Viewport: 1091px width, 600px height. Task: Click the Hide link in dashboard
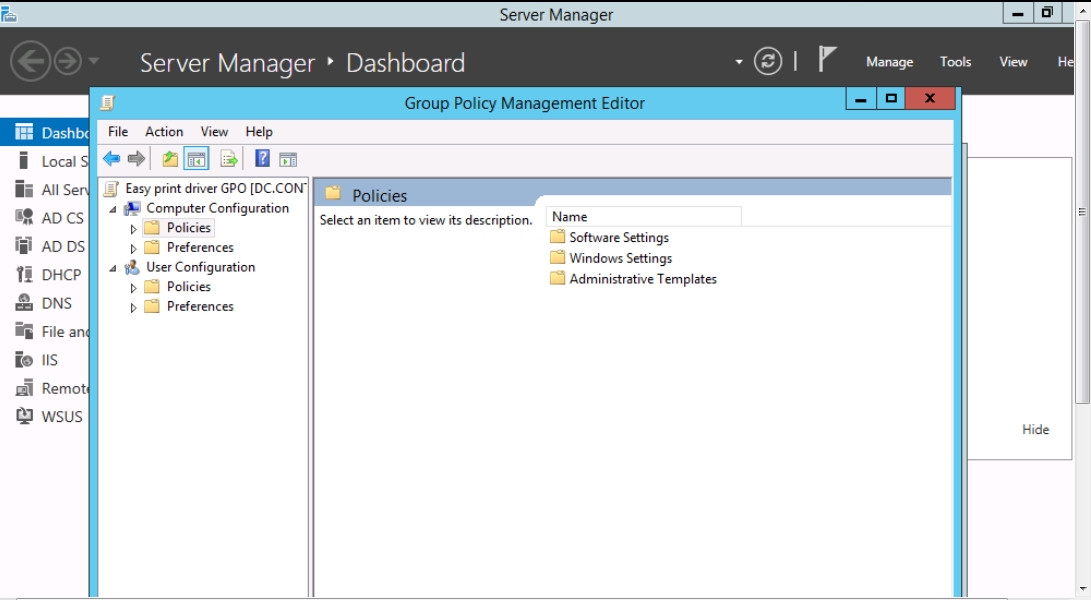click(1035, 429)
